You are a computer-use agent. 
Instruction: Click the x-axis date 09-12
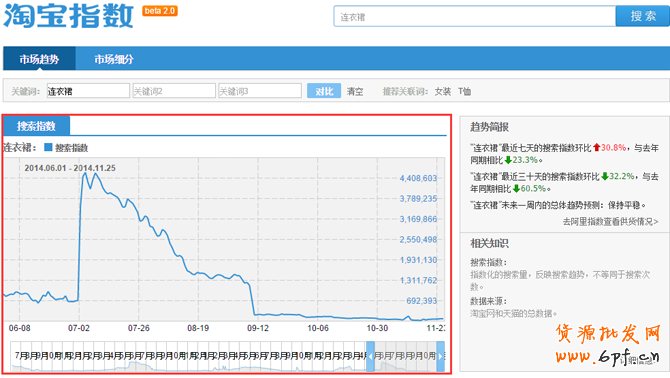(x=258, y=328)
